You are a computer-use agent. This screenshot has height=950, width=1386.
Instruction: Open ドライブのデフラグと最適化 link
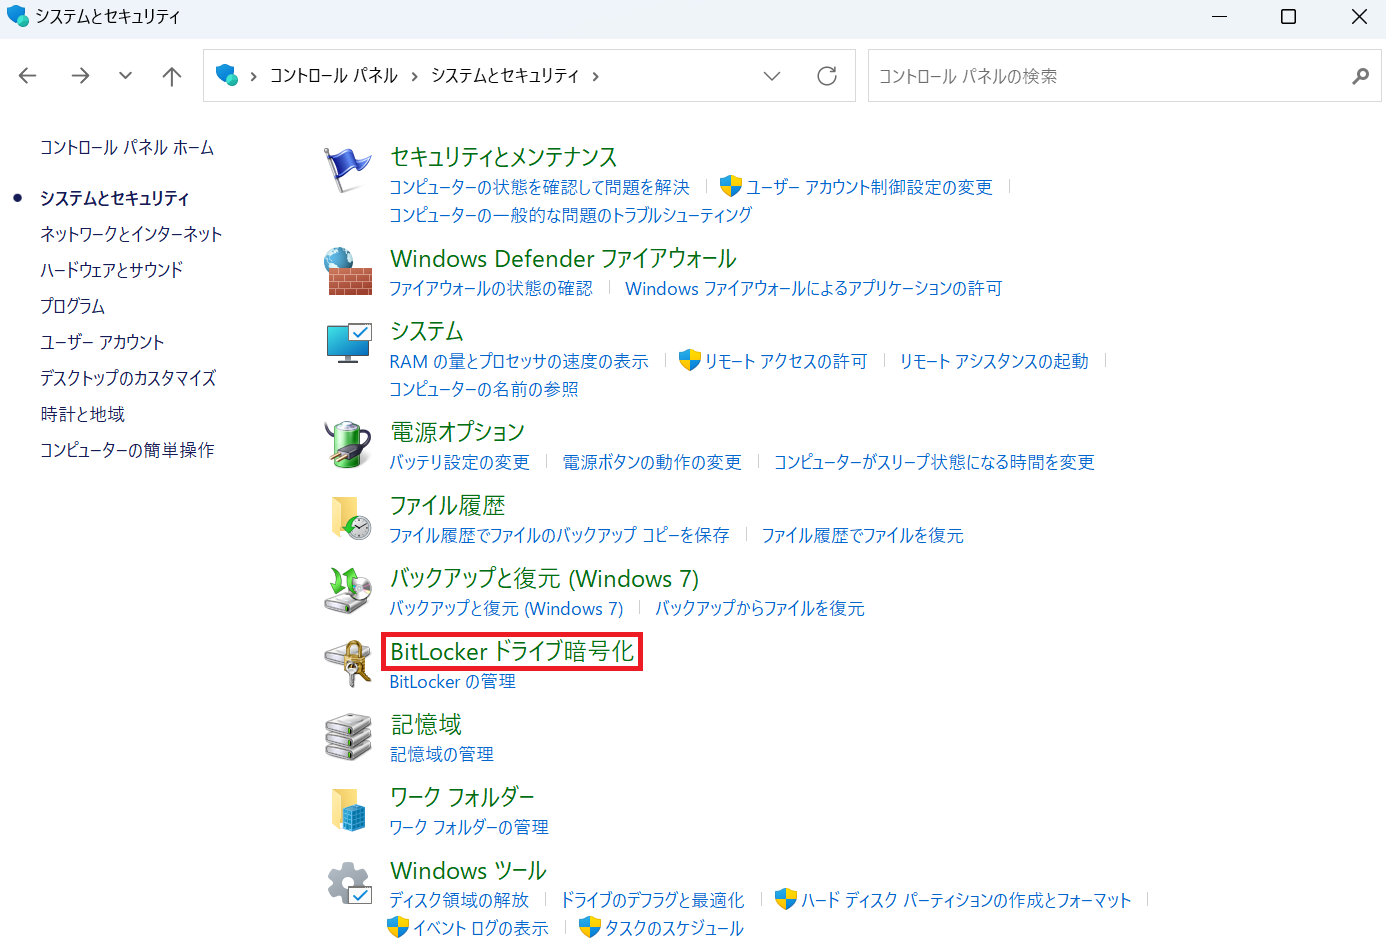pos(652,900)
